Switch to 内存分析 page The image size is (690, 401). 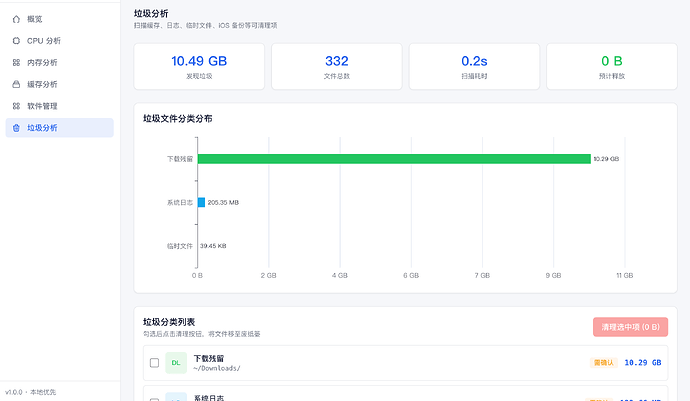(59, 63)
